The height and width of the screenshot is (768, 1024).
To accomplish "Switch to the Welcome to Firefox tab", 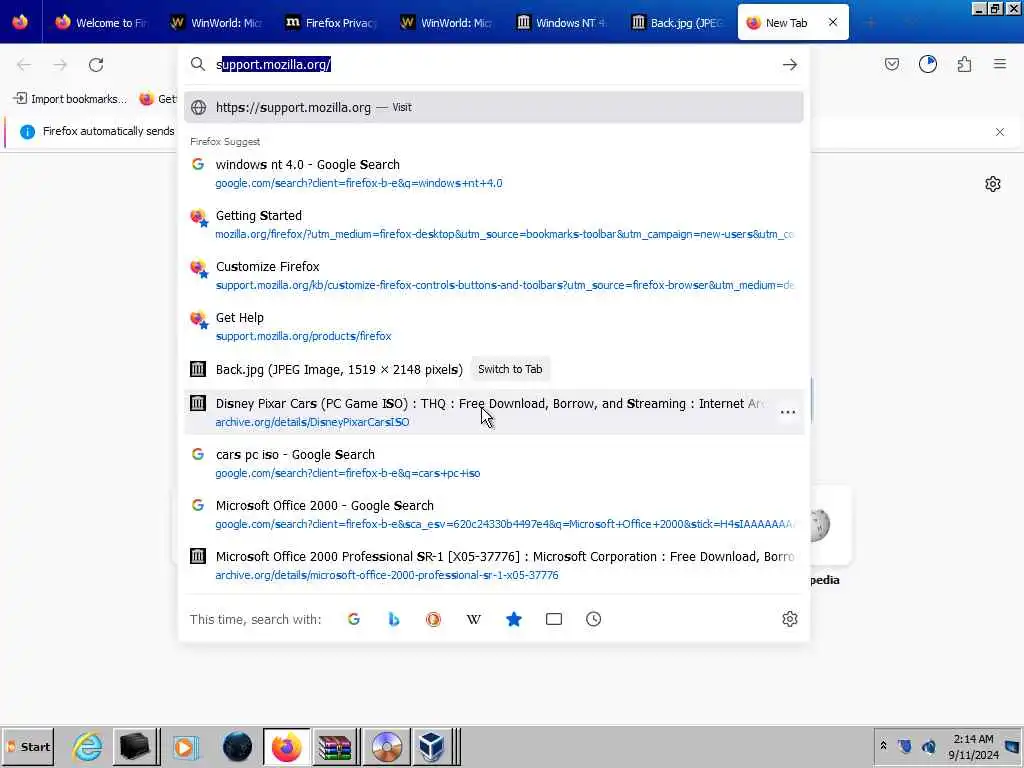I will [x=101, y=23].
